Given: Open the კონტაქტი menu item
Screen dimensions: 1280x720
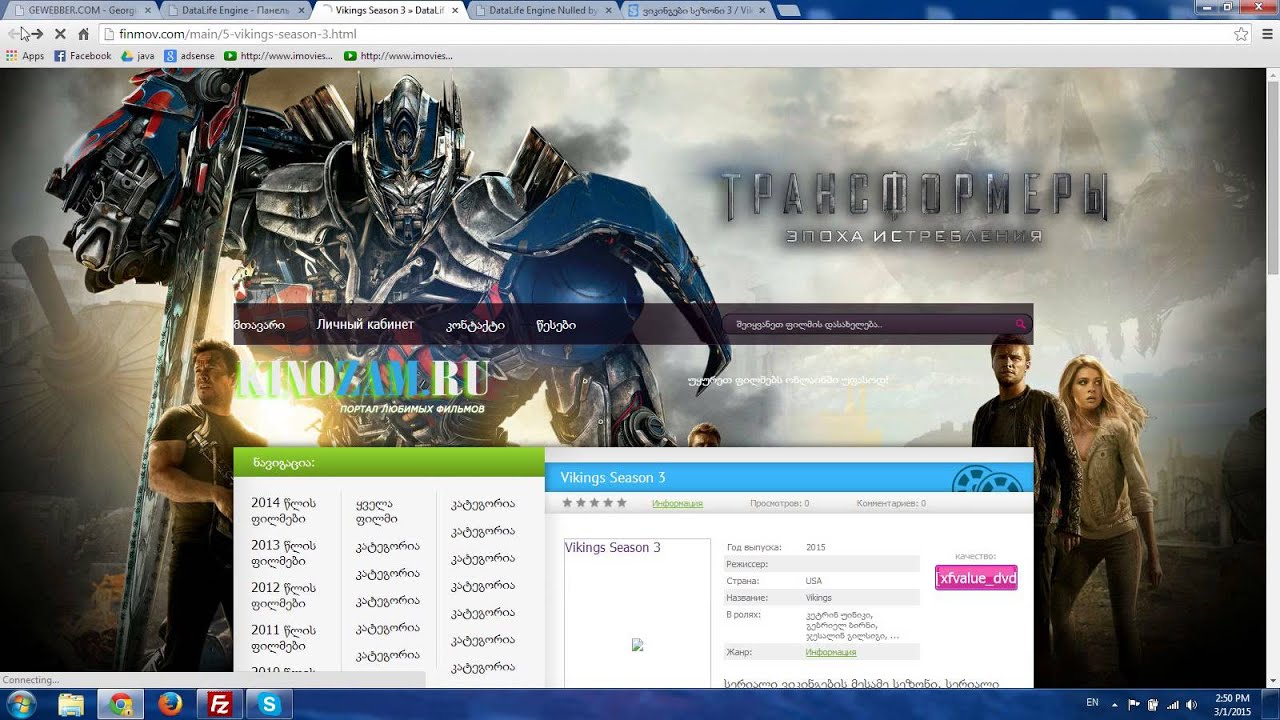Looking at the screenshot, I should click(x=475, y=325).
